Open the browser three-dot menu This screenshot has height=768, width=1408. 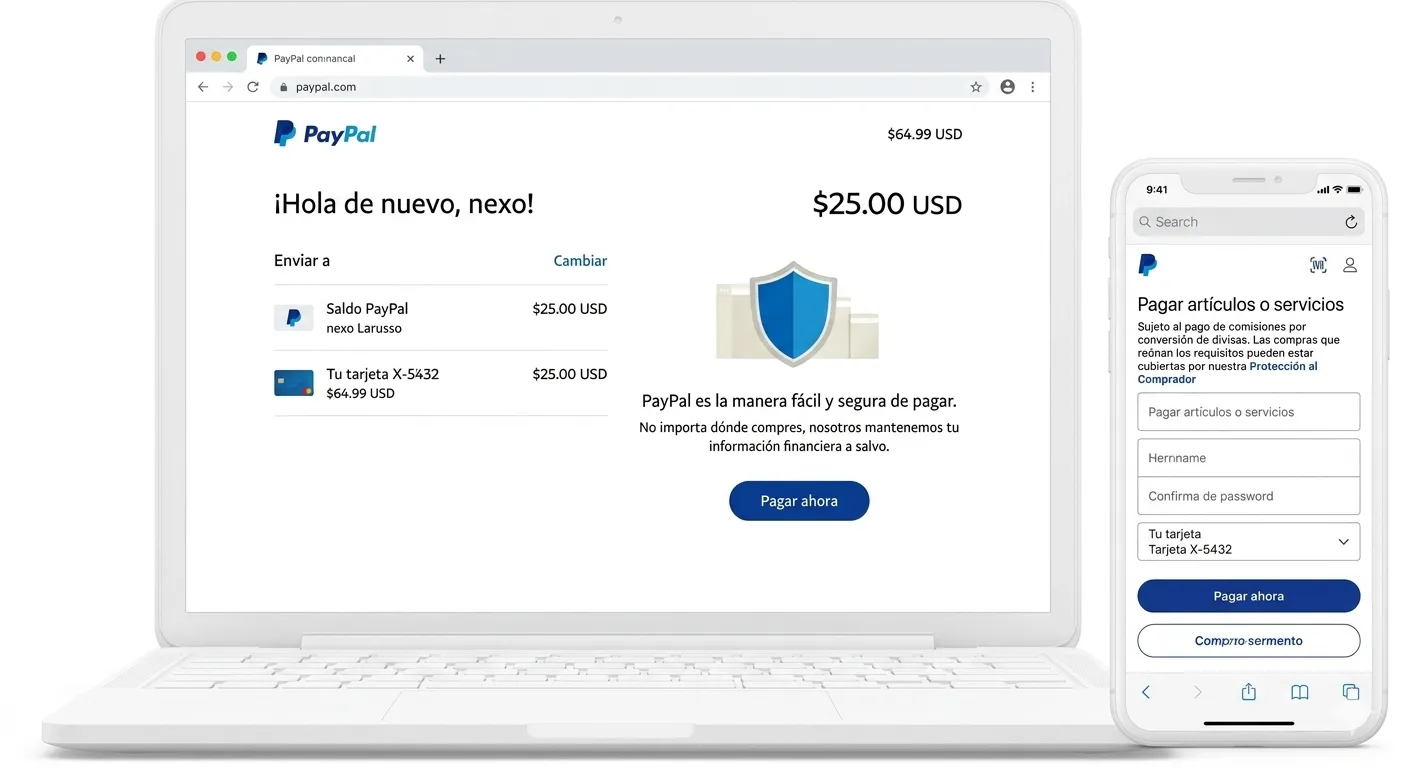pyautogui.click(x=1033, y=87)
